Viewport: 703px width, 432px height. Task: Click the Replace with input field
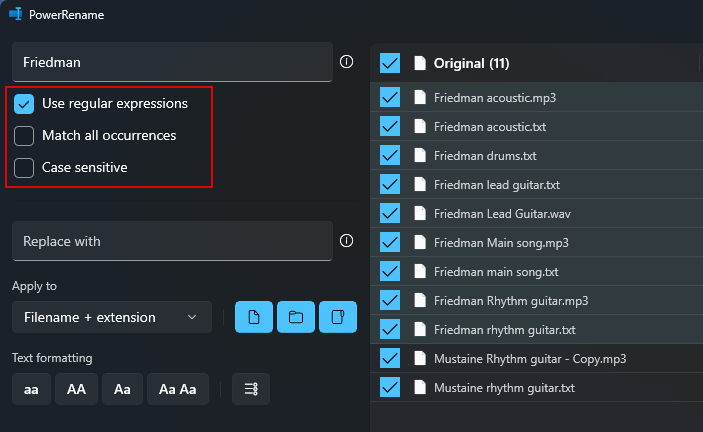[x=172, y=241]
